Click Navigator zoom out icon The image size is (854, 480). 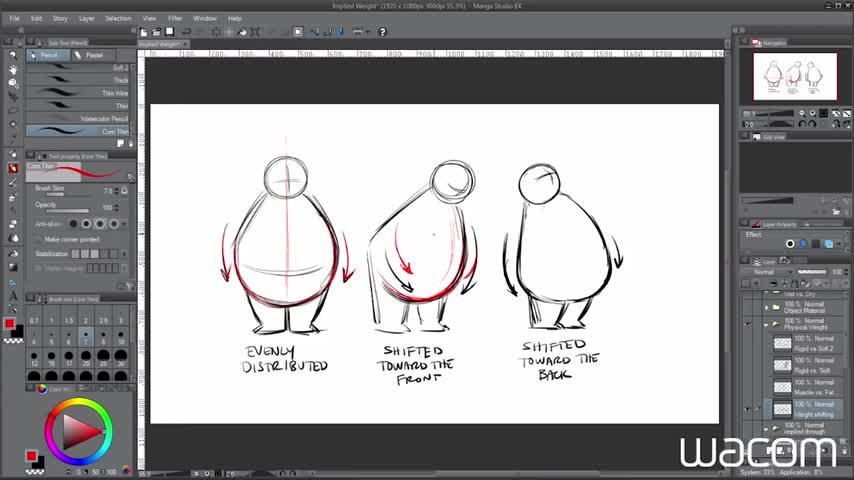point(802,113)
